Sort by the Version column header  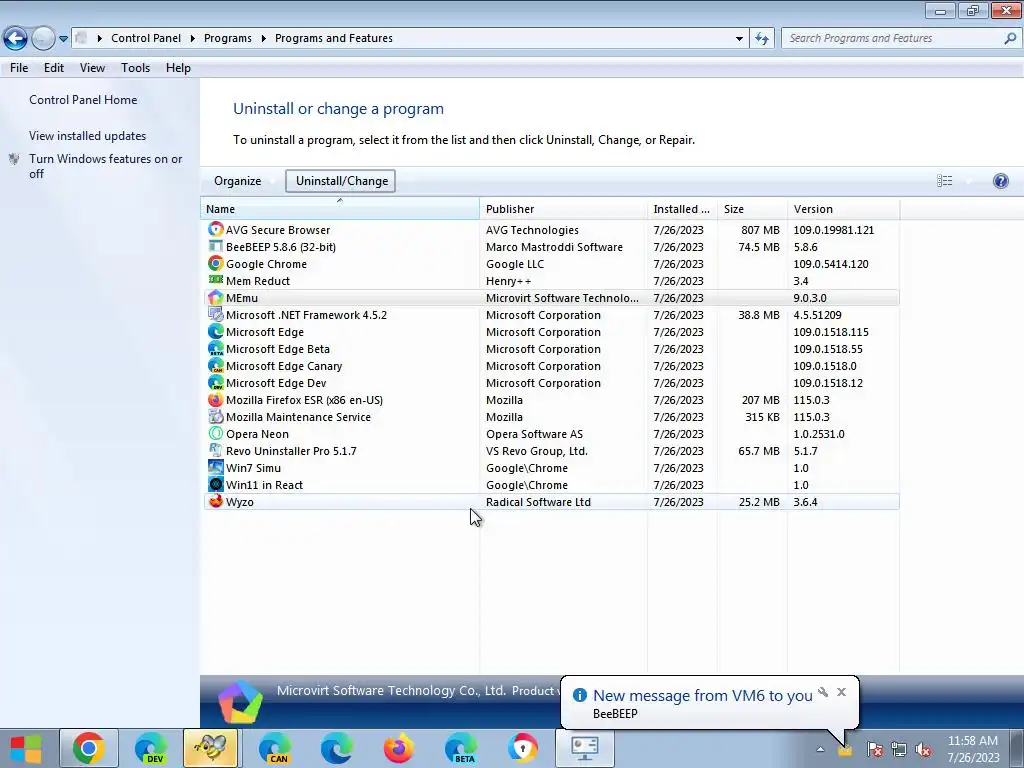[x=843, y=209]
